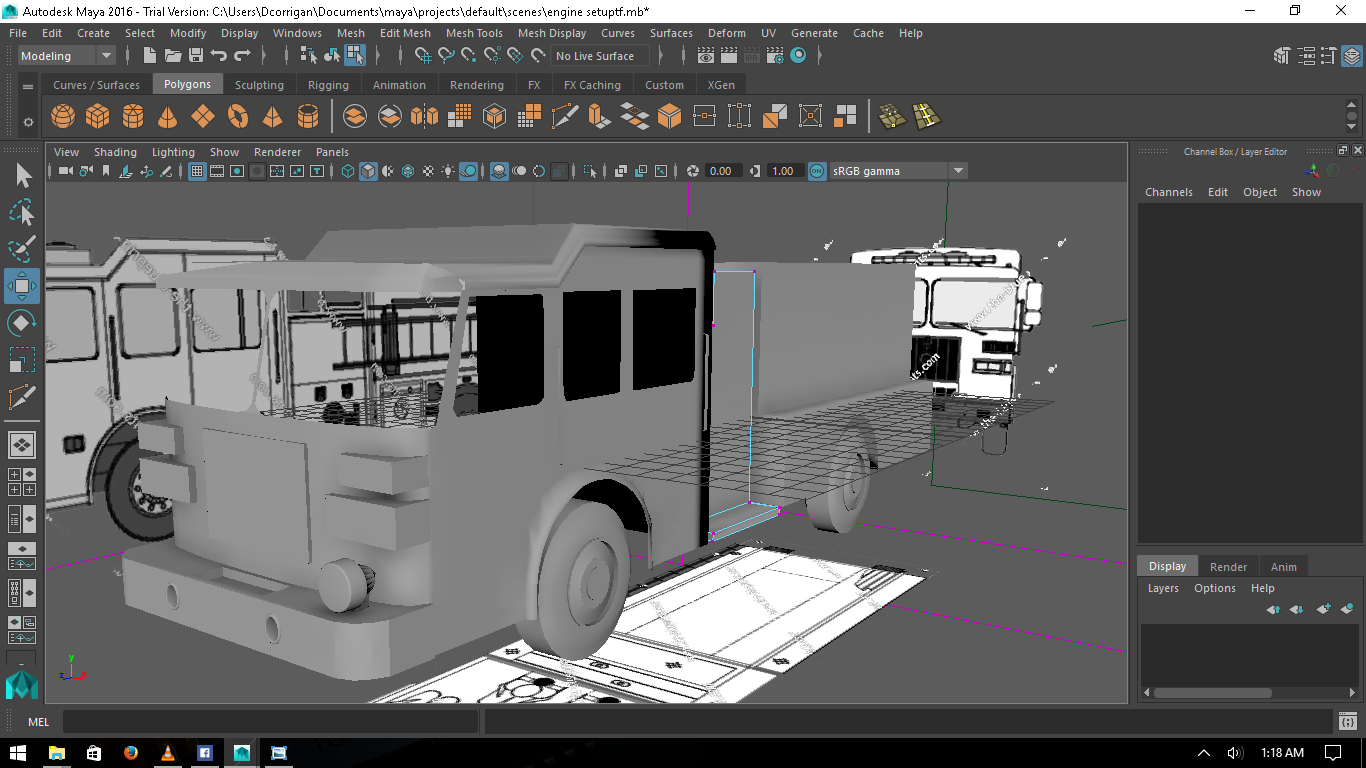Viewport: 1366px width, 768px height.
Task: Click the save scene icon
Action: coord(196,56)
